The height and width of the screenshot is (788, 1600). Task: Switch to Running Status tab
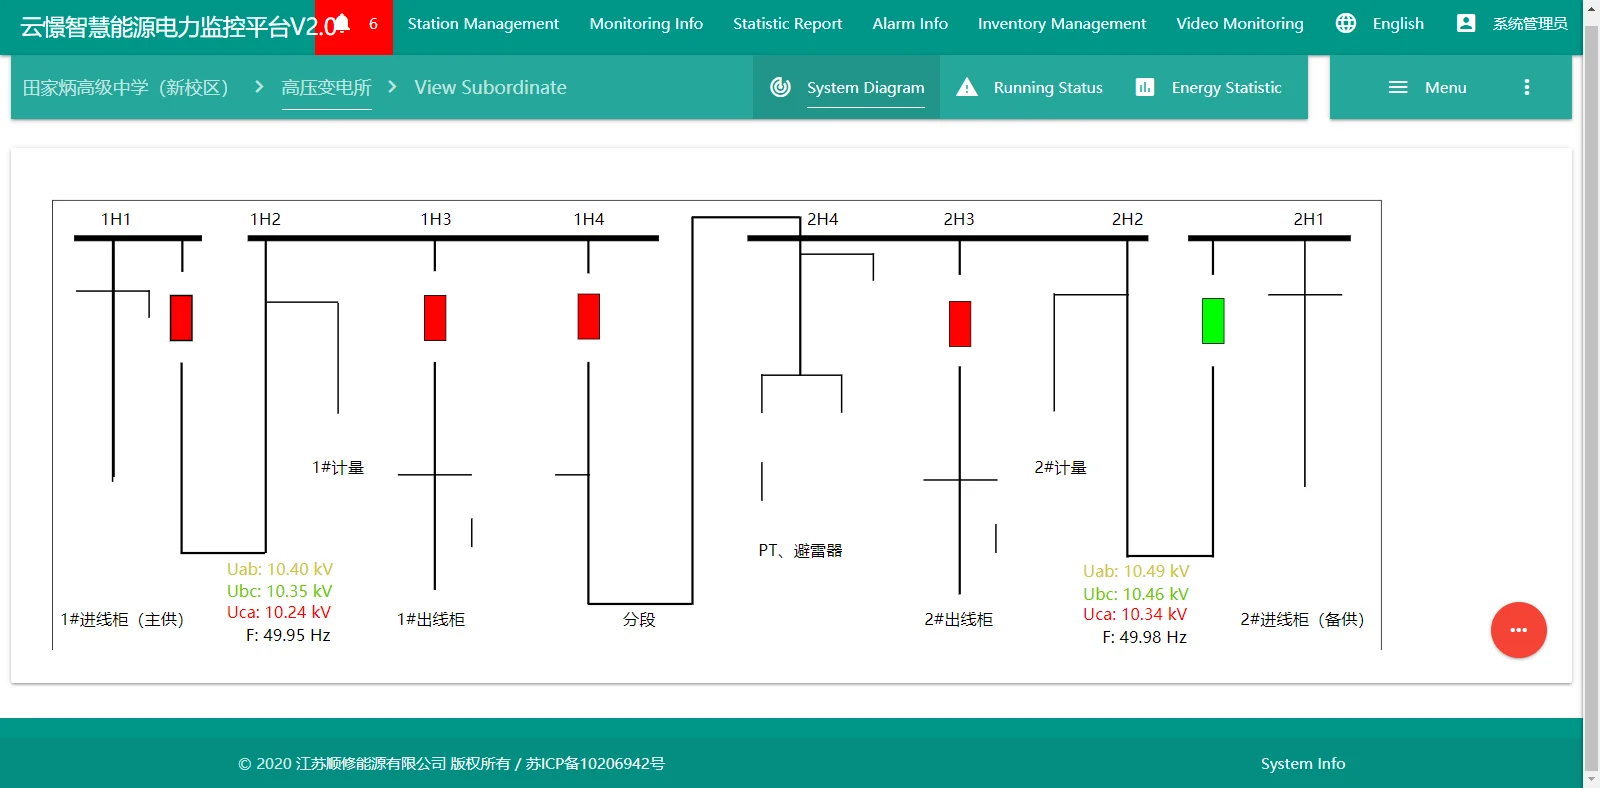tap(1029, 87)
